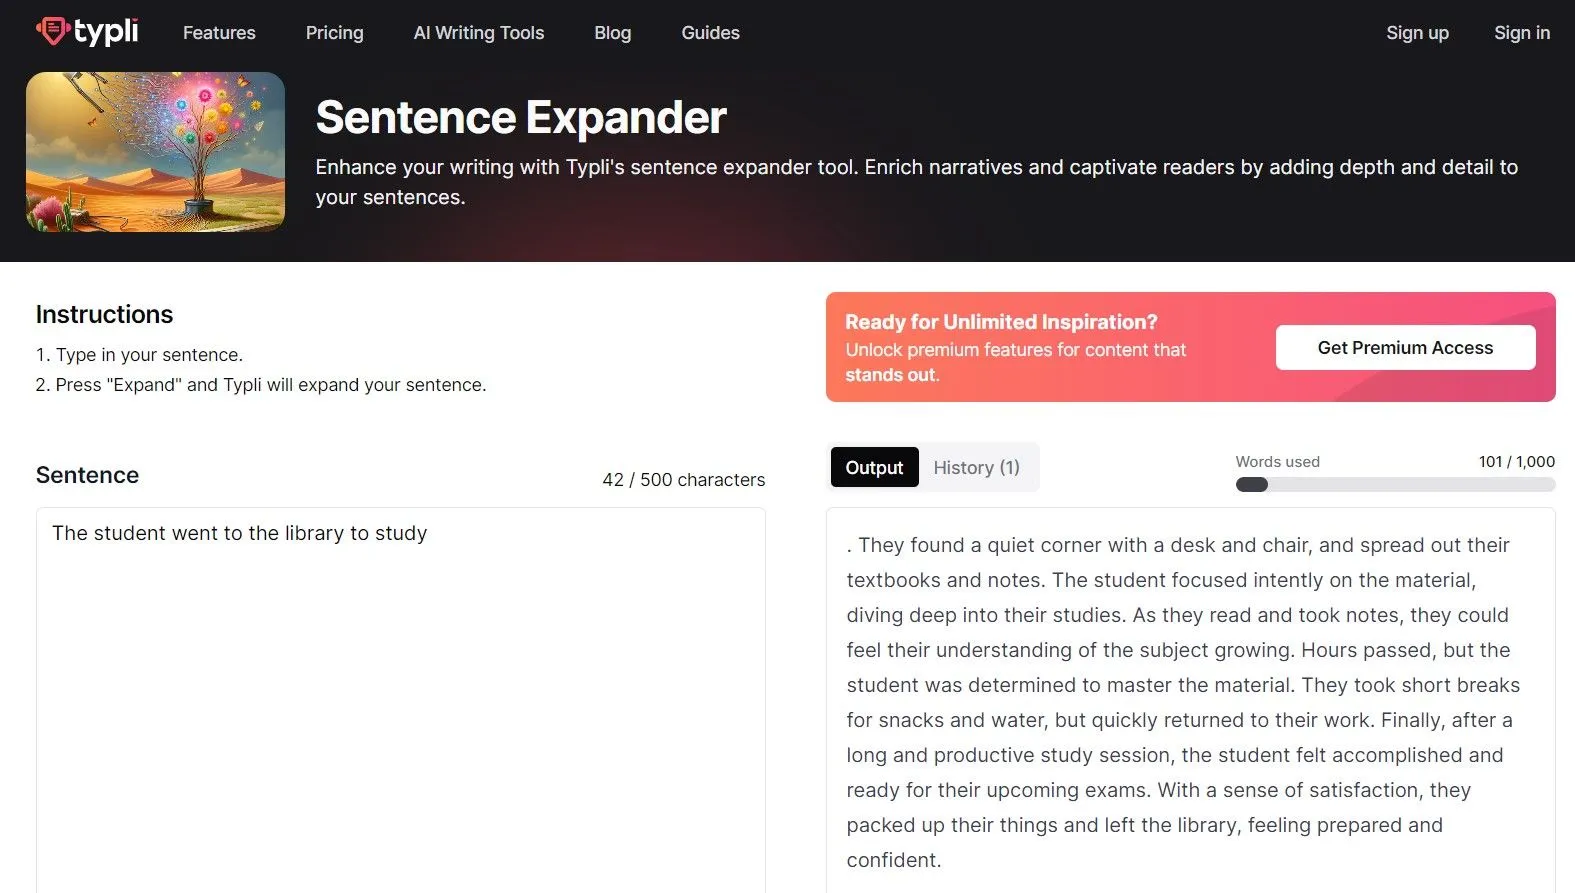The image size is (1575, 893).
Task: Click Get Premium Access button
Action: [x=1405, y=347]
